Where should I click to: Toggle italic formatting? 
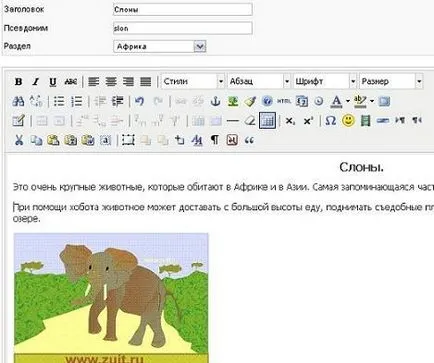[36, 81]
